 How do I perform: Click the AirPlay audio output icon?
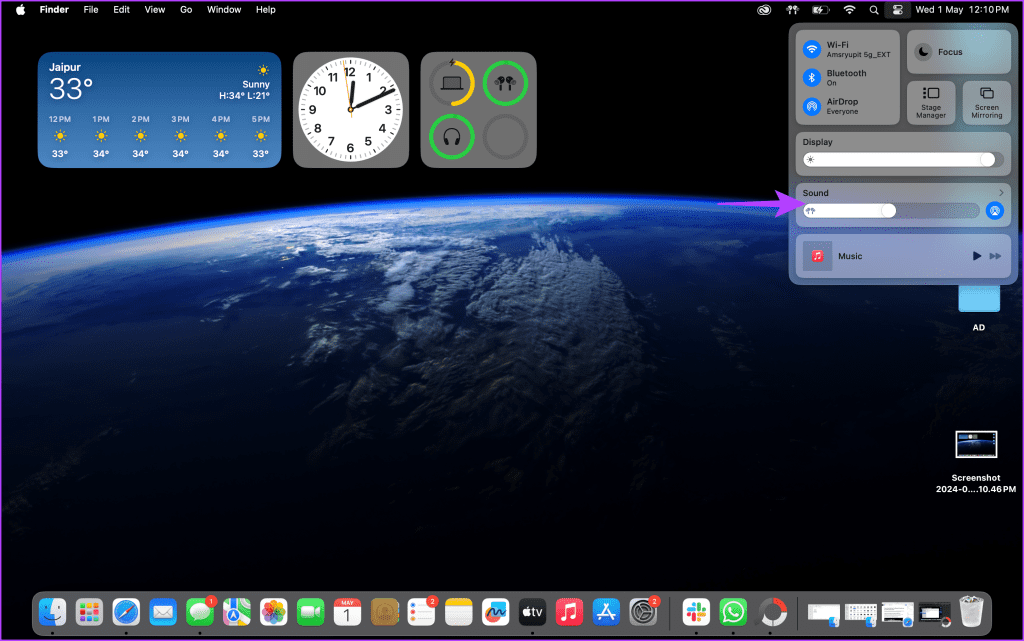pos(995,211)
